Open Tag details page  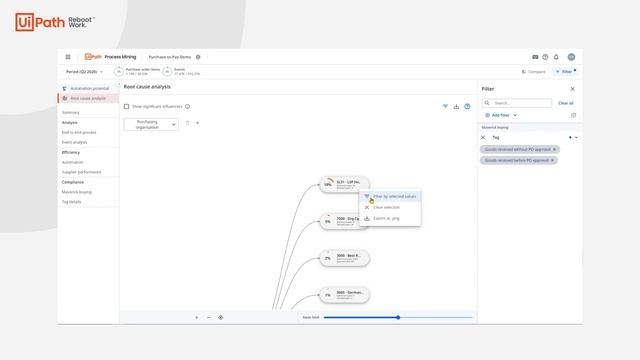71,202
